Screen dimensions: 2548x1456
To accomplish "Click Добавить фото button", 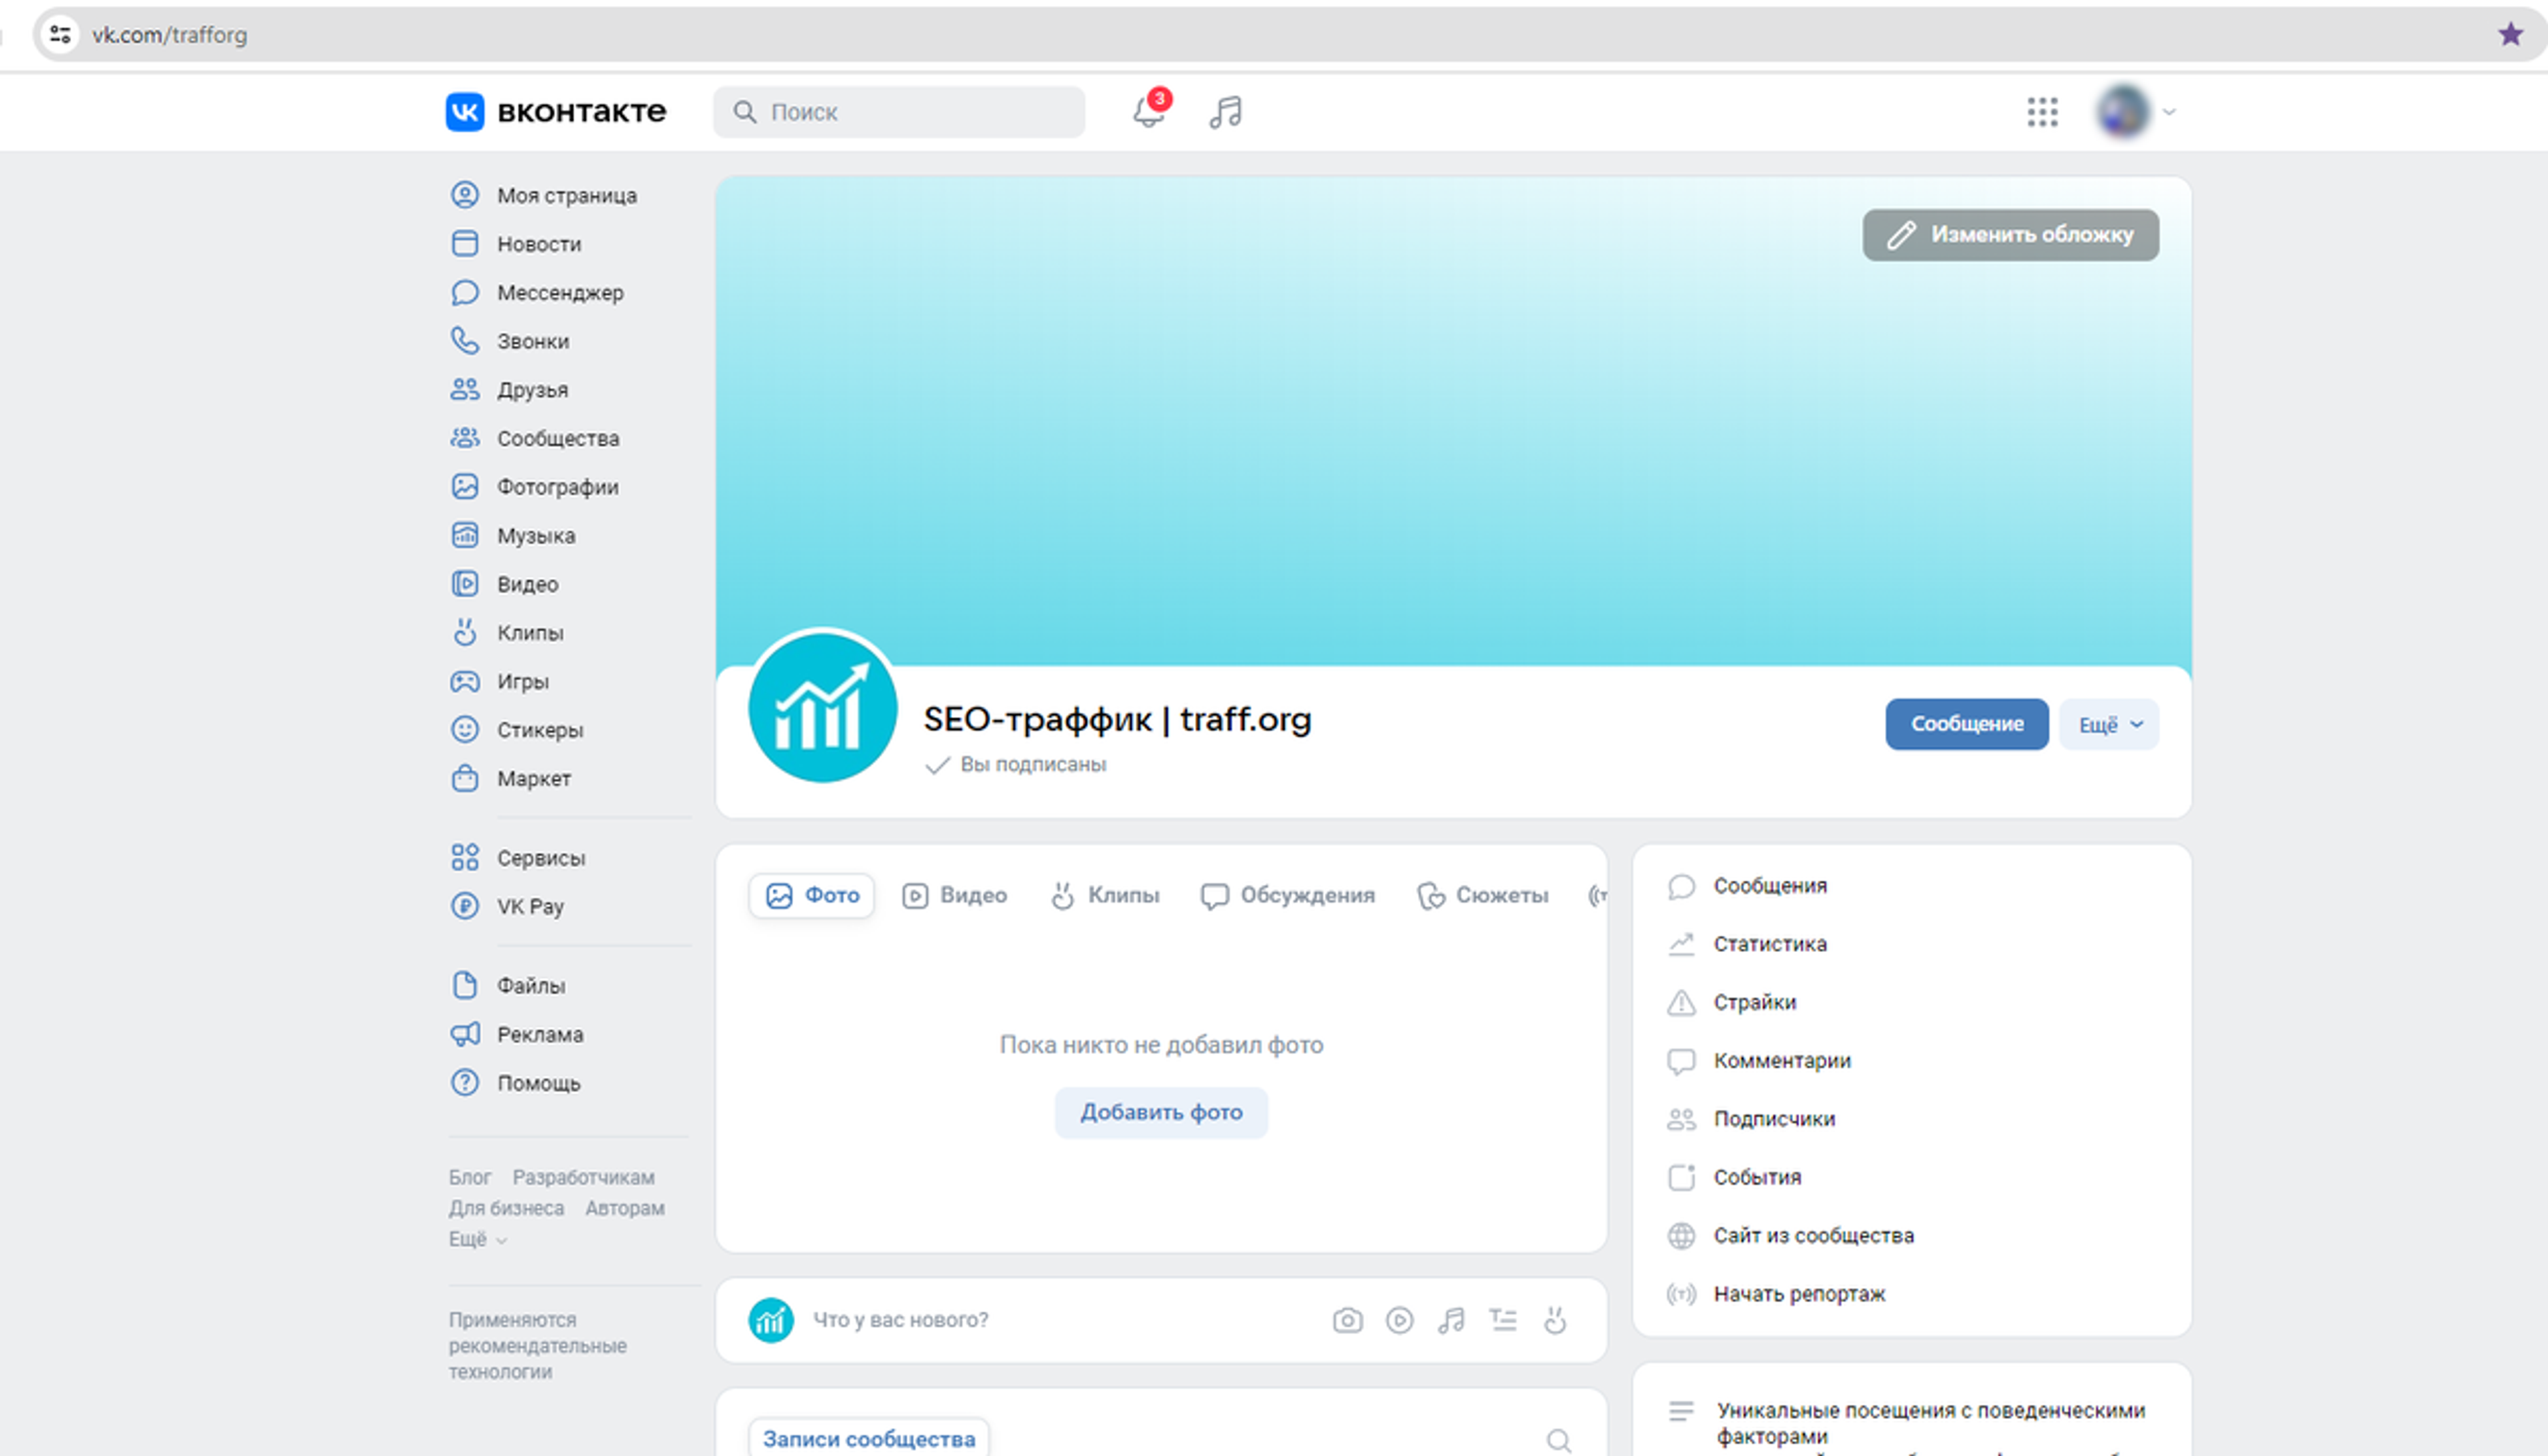I will [x=1161, y=1112].
